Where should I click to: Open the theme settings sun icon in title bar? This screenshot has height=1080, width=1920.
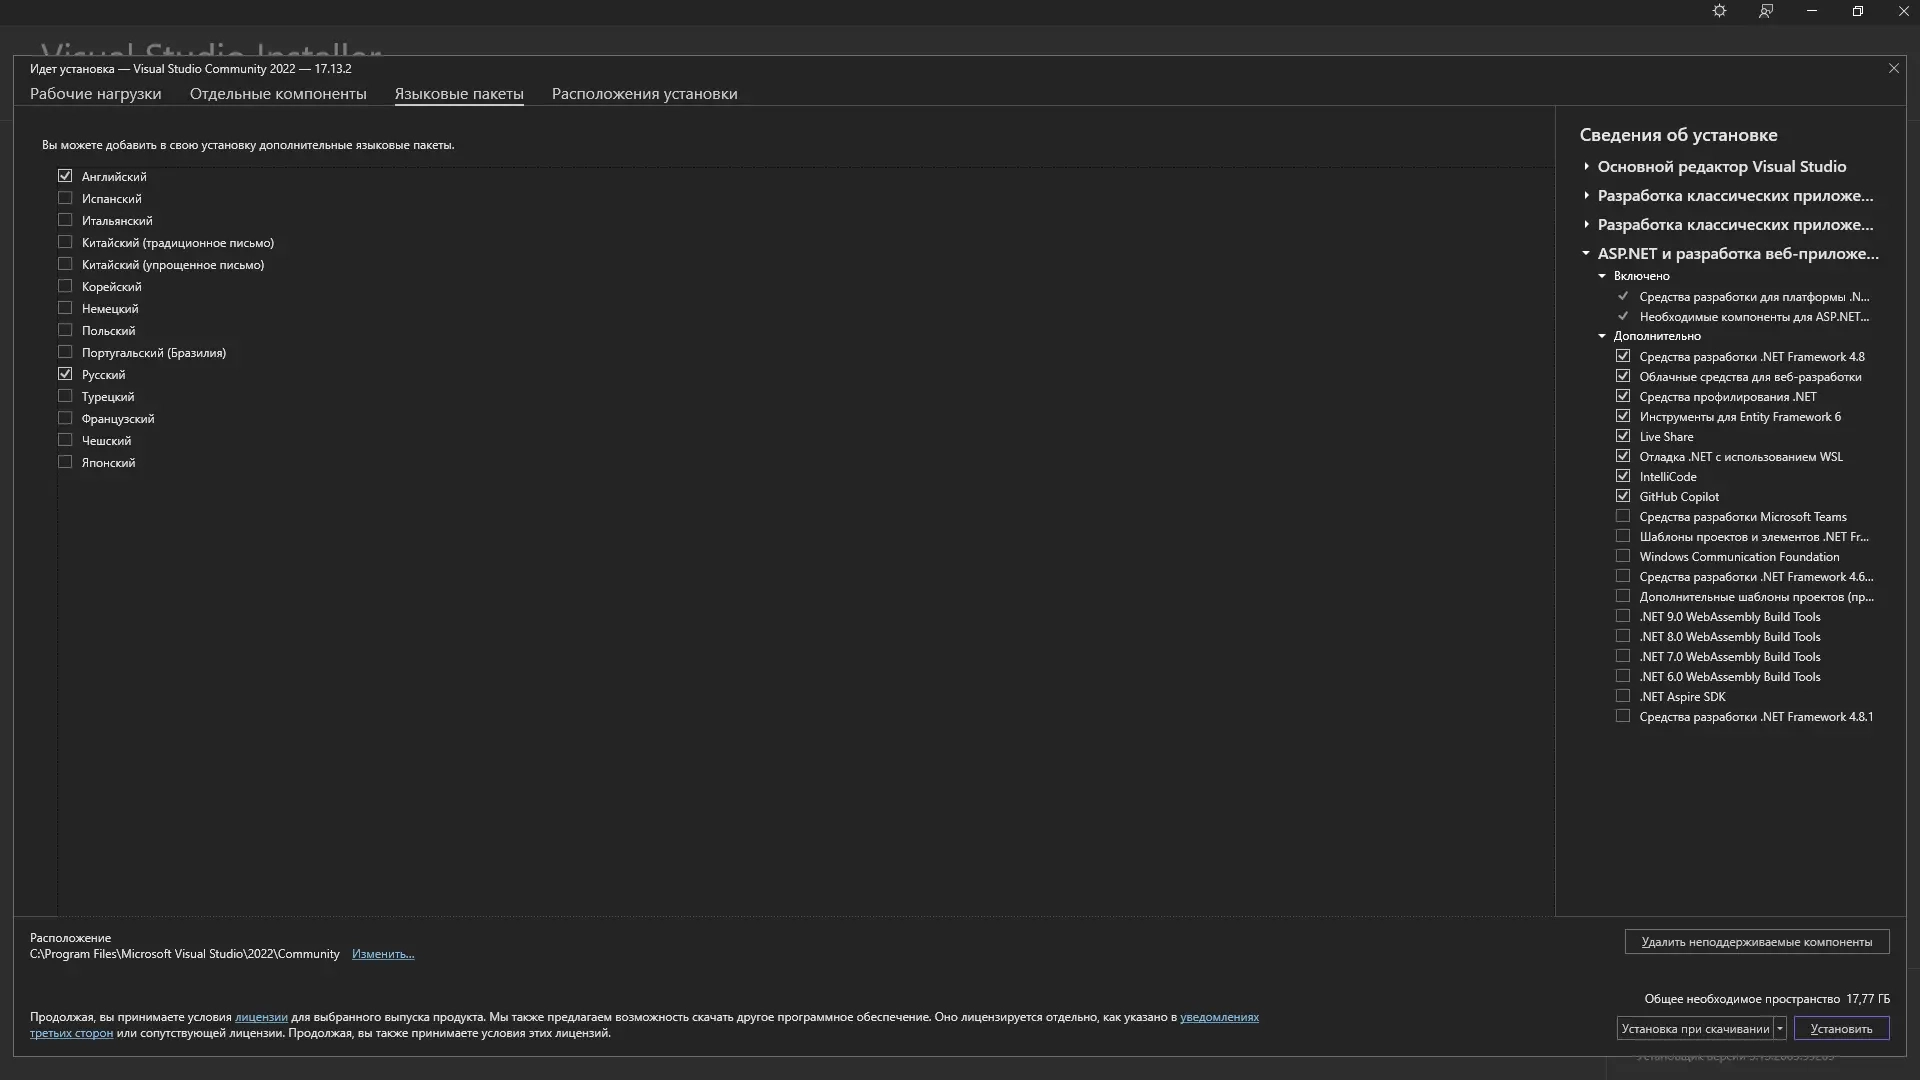point(1719,11)
